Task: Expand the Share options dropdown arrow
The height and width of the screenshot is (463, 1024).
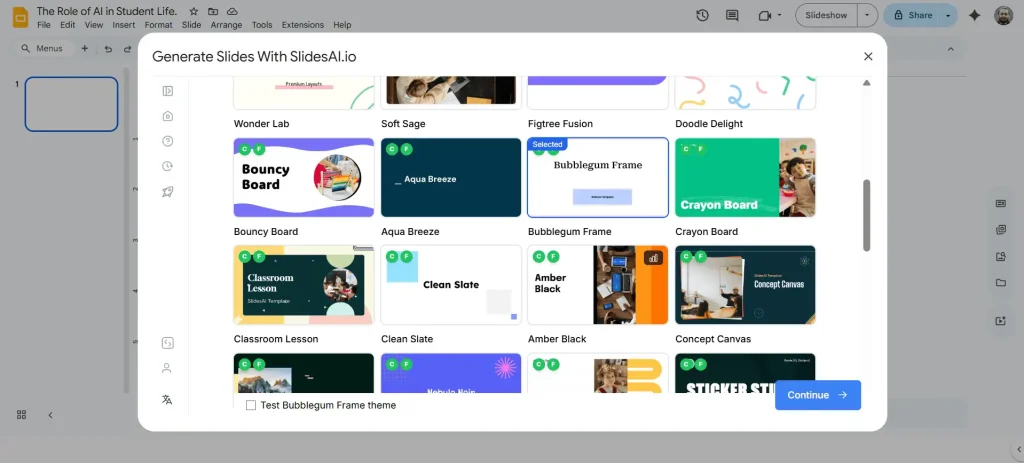Action: coord(948,15)
